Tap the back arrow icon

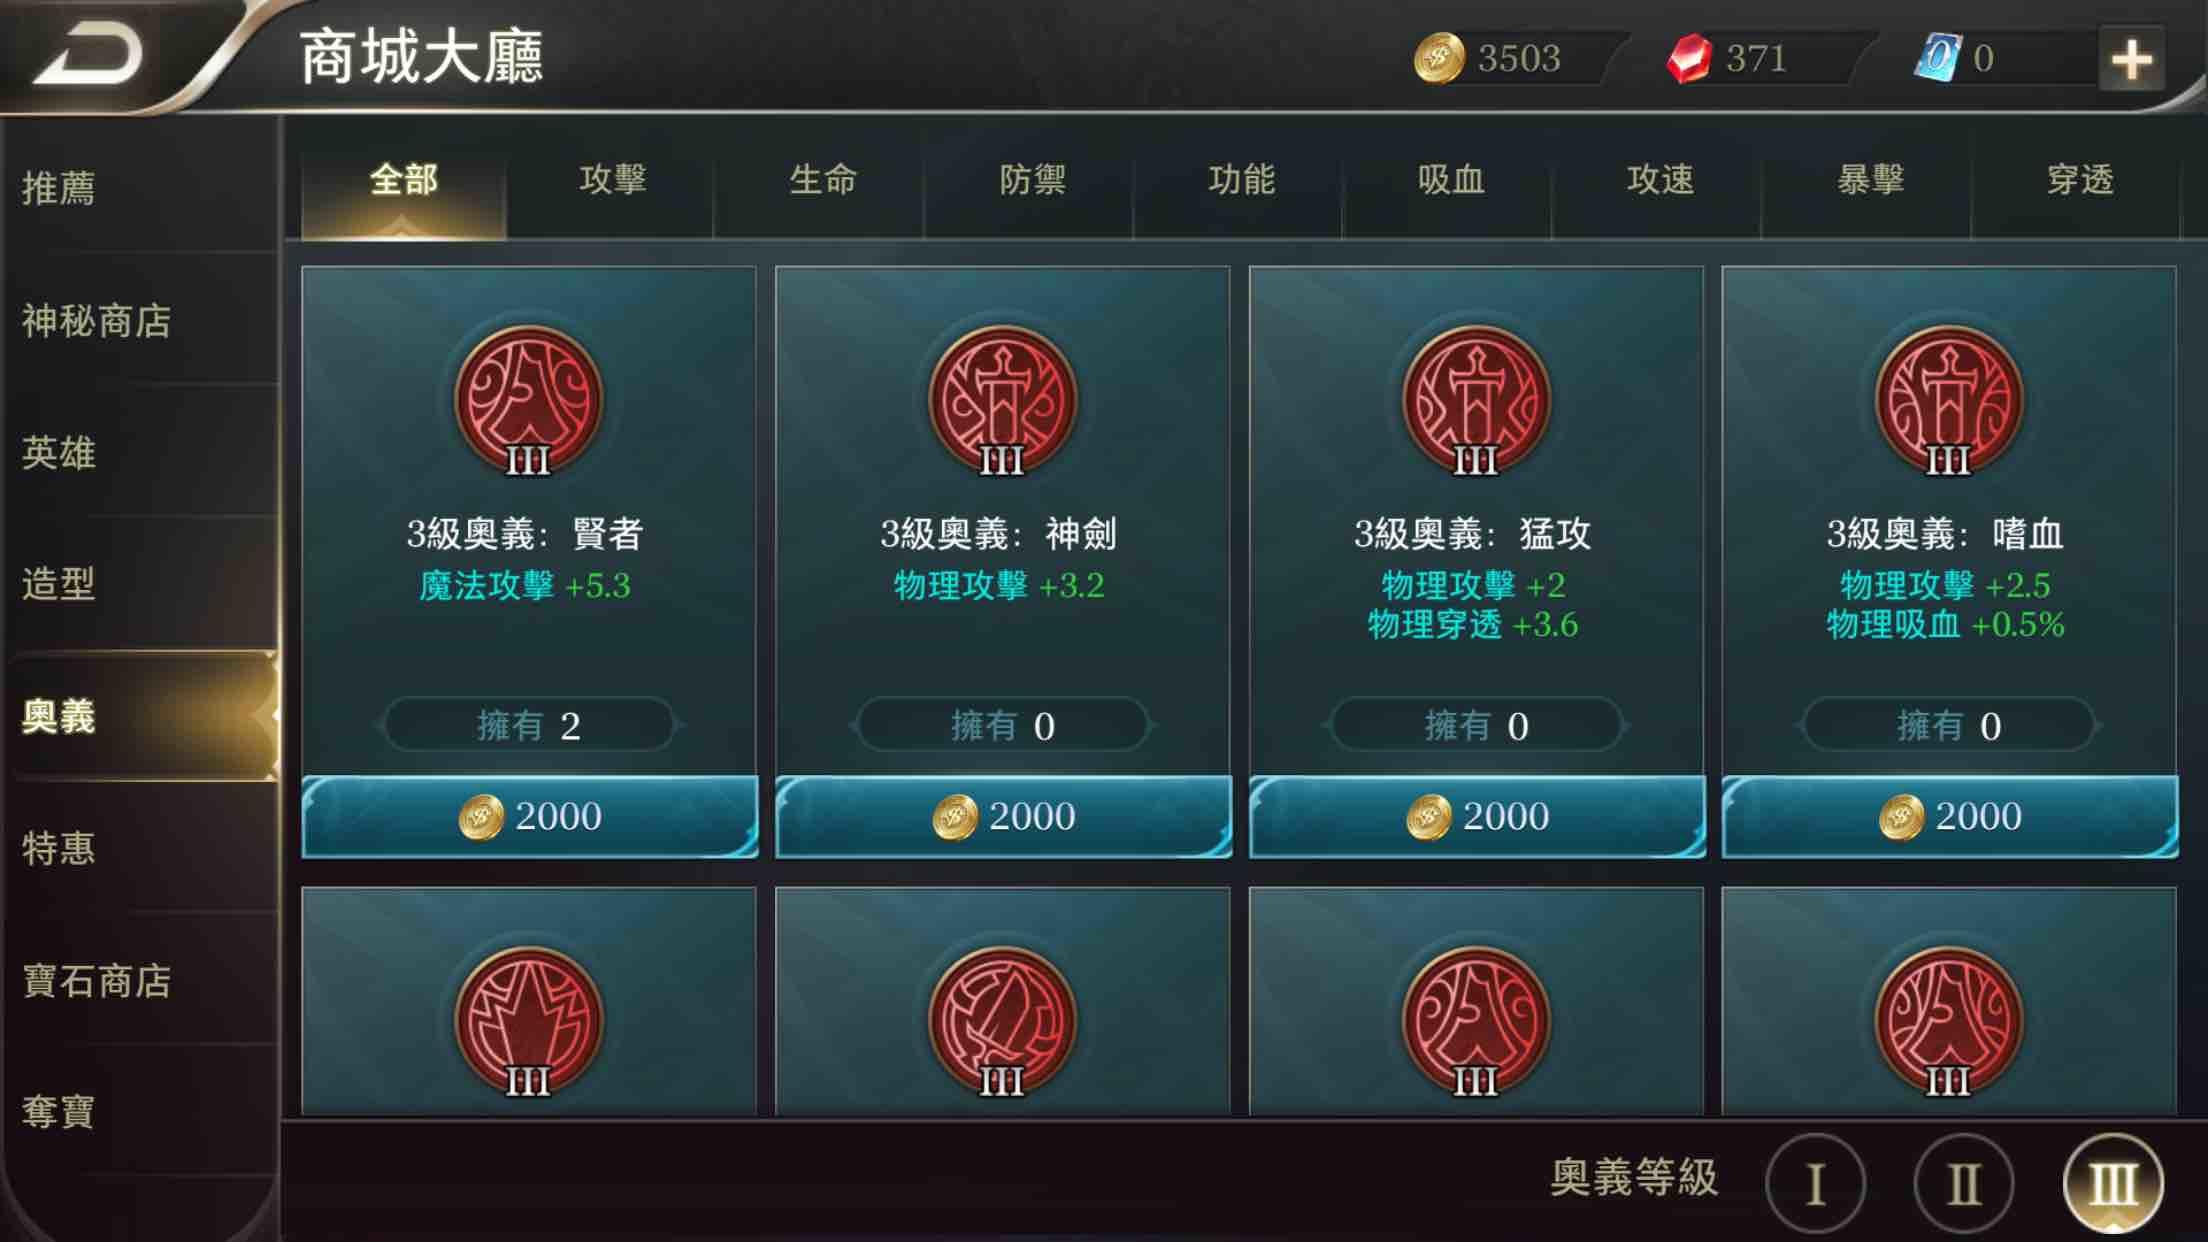90,56
